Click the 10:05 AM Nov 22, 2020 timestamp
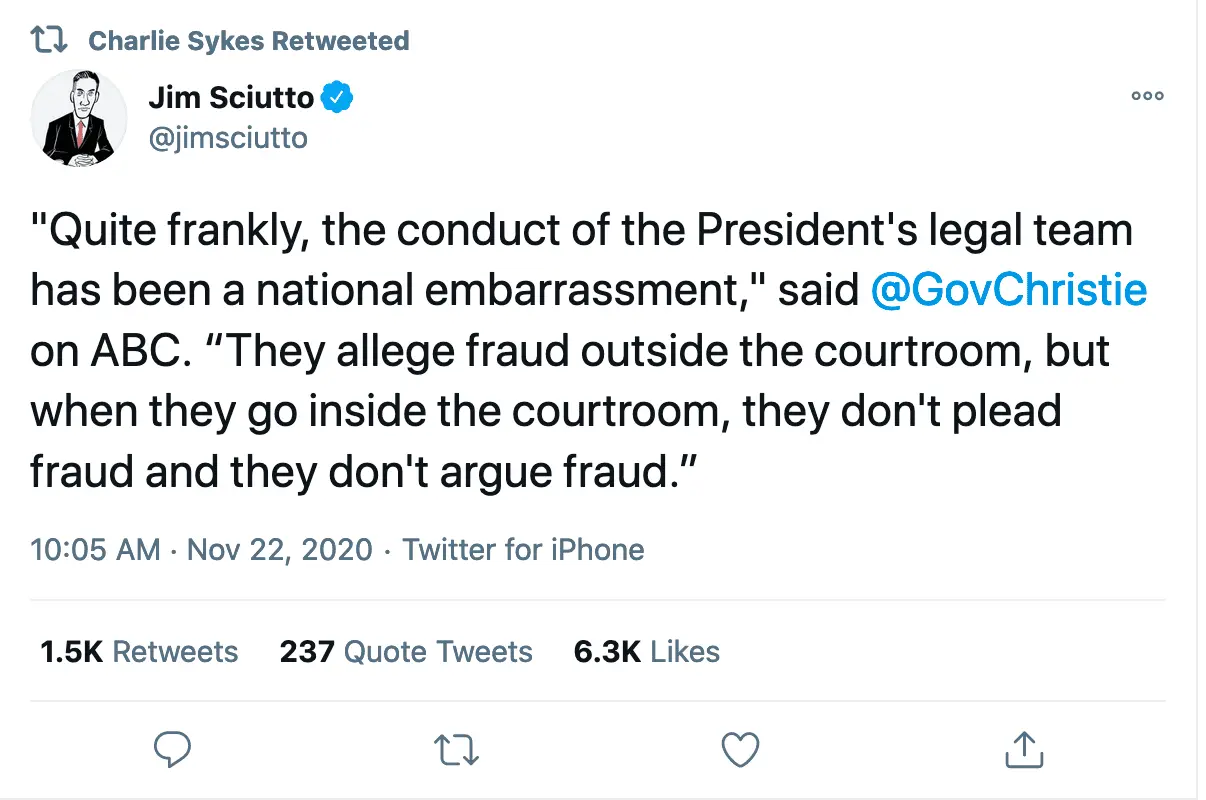 tap(201, 549)
